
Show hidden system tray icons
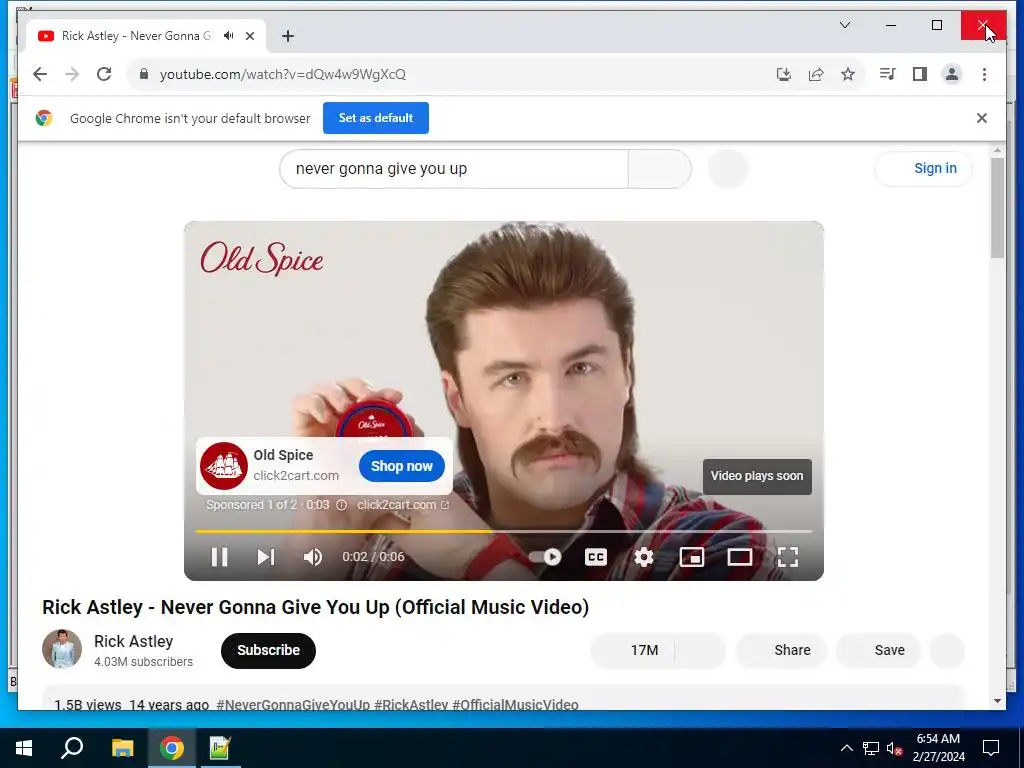click(846, 748)
